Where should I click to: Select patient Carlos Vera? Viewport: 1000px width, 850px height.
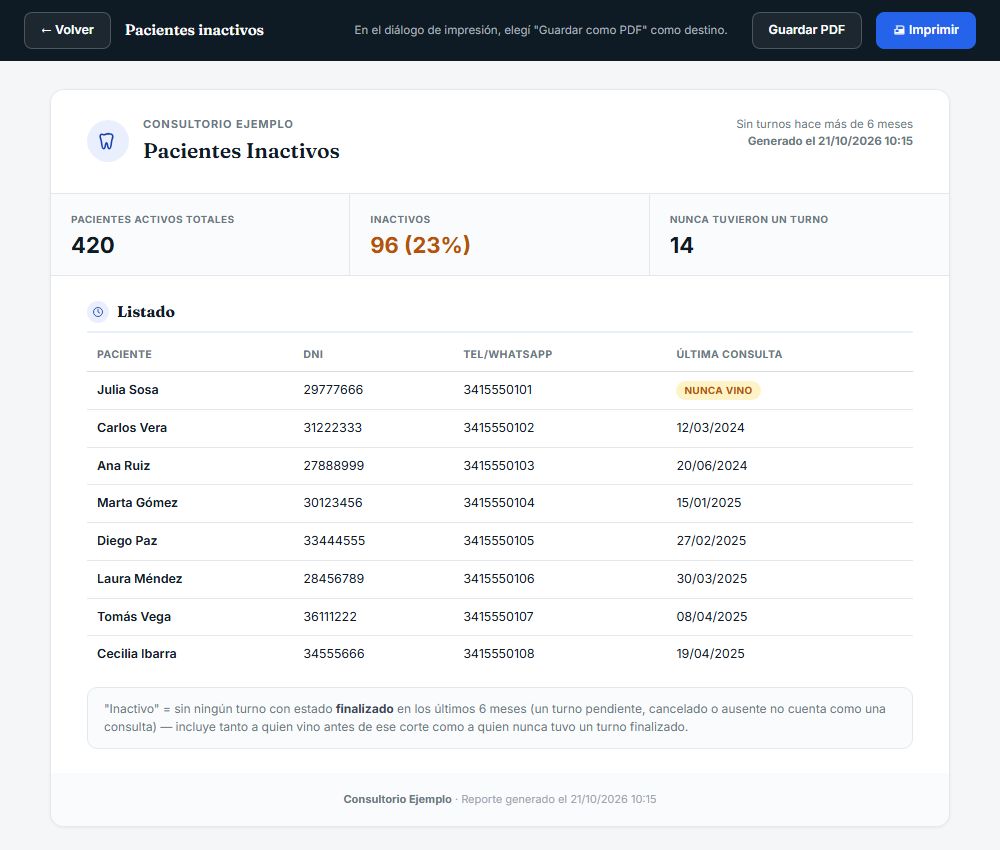coord(132,428)
